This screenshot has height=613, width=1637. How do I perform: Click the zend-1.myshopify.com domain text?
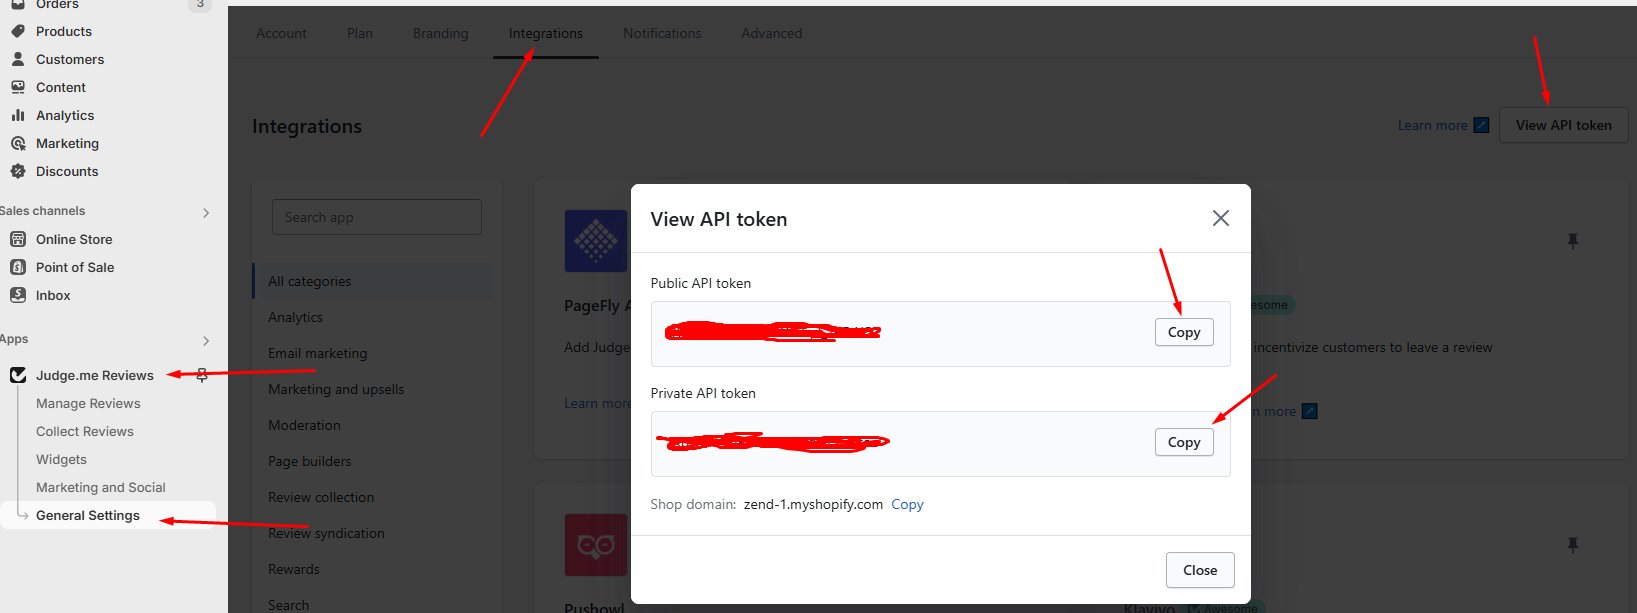click(x=813, y=504)
